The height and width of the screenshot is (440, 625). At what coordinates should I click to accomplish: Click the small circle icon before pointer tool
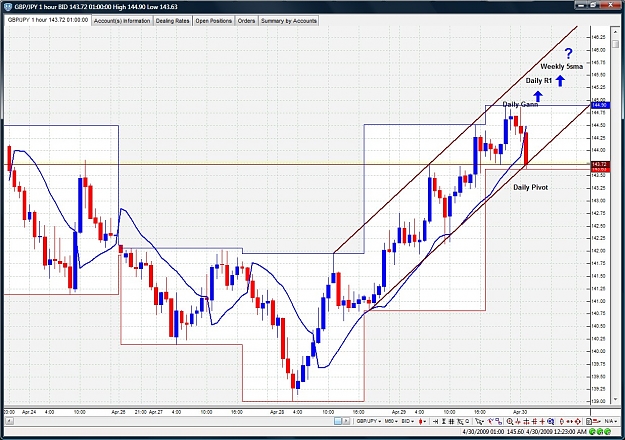click(x=467, y=421)
